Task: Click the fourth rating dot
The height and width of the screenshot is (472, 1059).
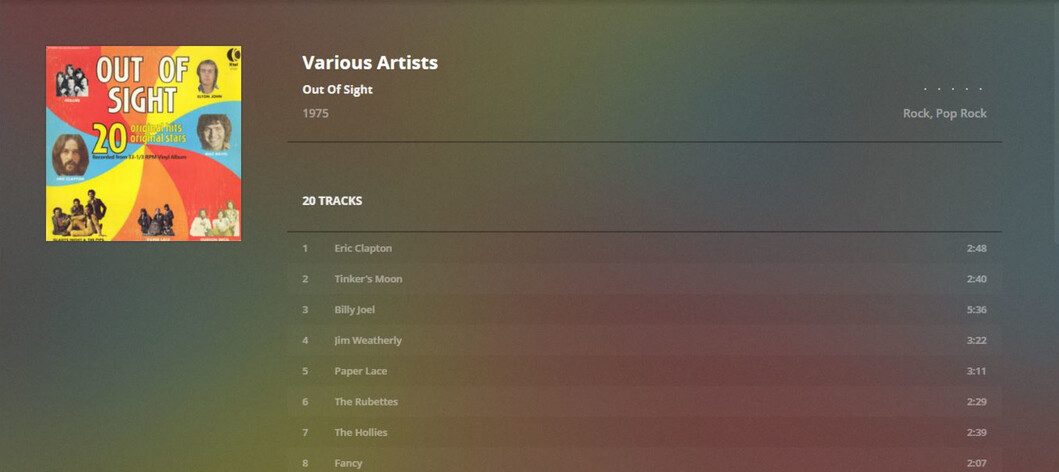Action: click(x=967, y=90)
